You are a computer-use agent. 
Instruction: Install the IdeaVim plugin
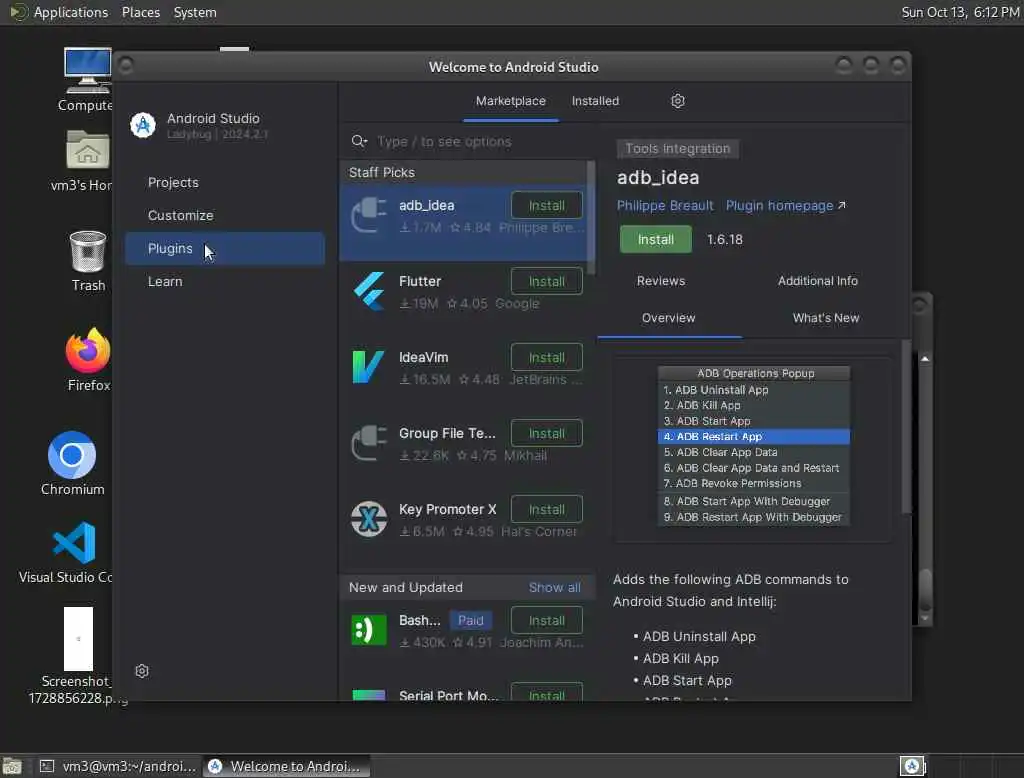(547, 357)
